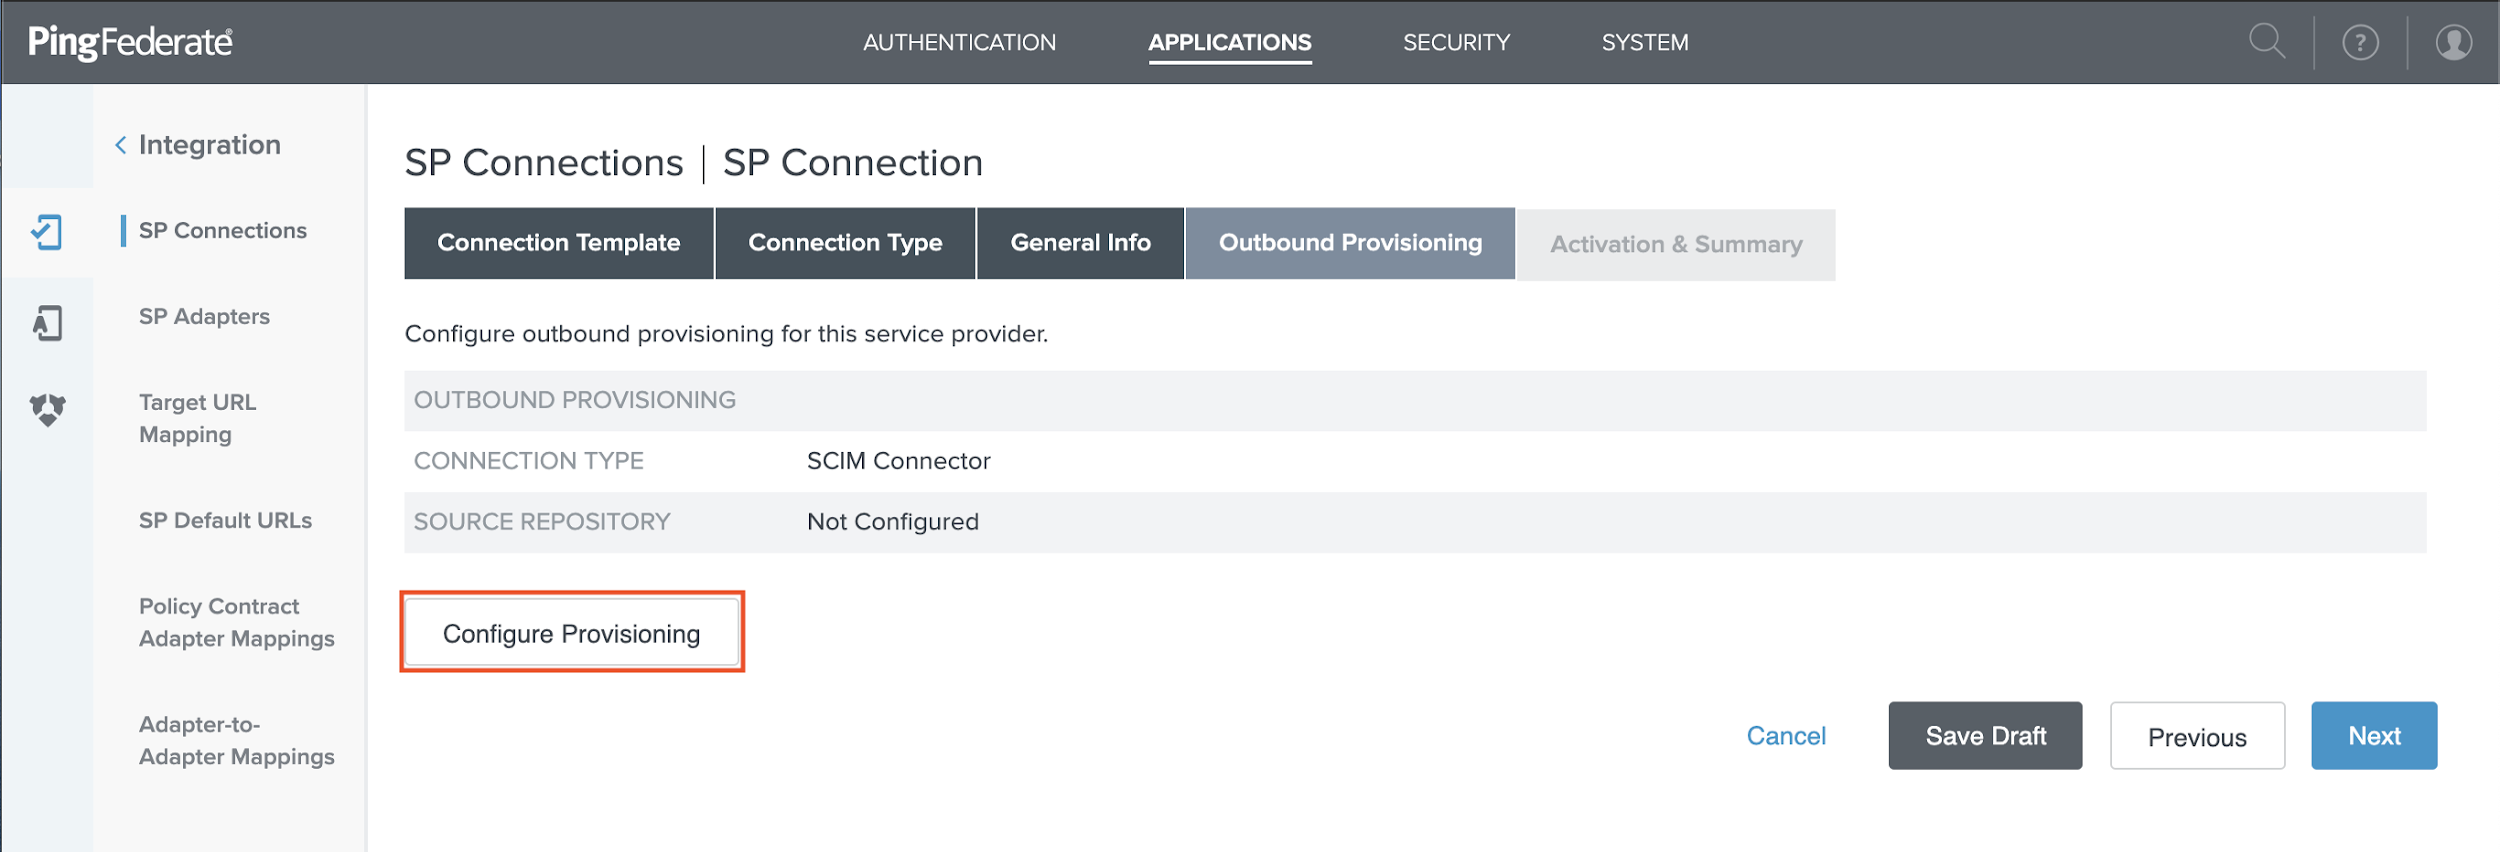Go to the General Info tab
The image size is (2500, 852).
pyautogui.click(x=1080, y=243)
